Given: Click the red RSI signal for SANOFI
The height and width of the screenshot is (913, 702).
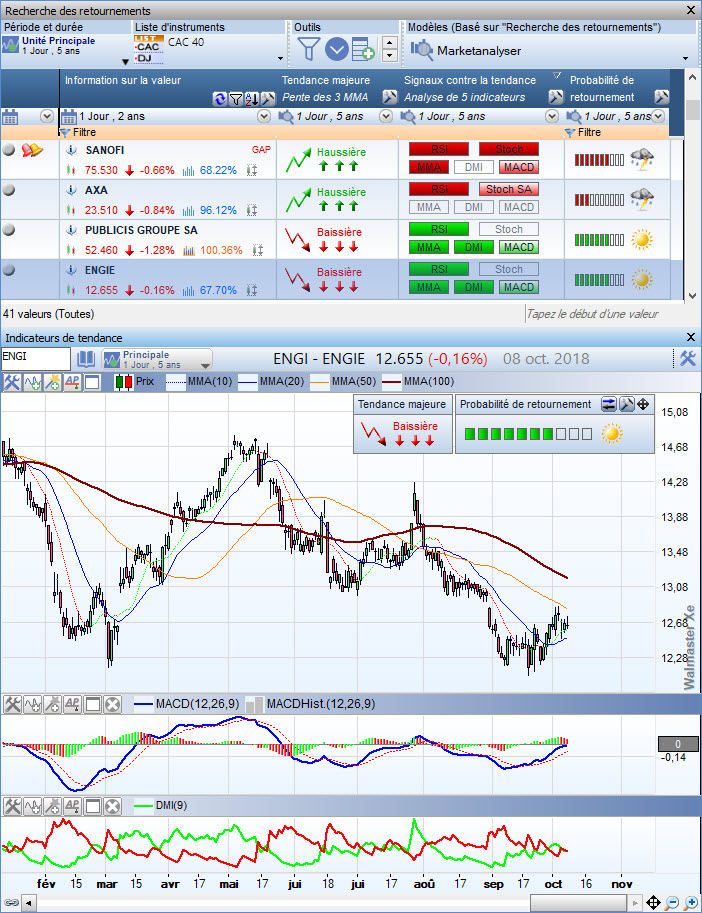Looking at the screenshot, I should 439,149.
